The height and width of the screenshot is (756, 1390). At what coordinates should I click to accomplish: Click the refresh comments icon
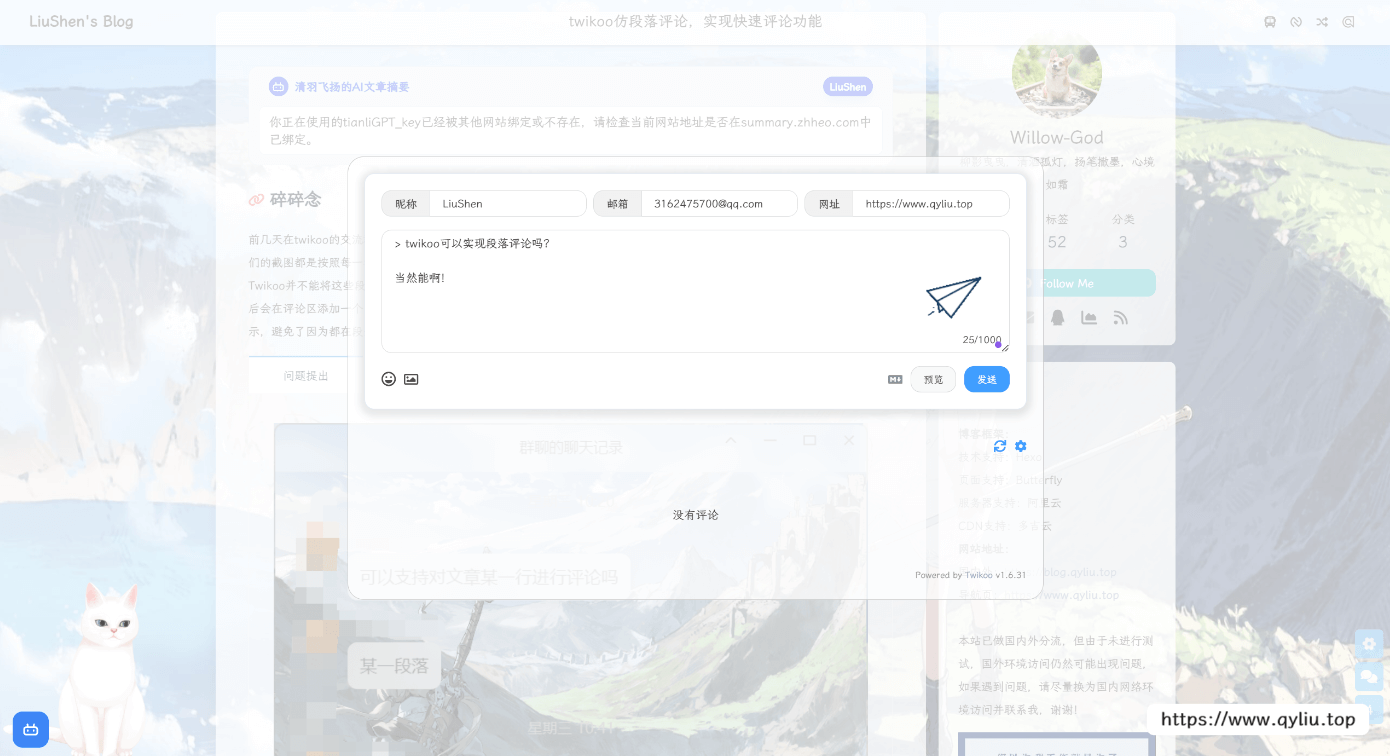[1000, 446]
